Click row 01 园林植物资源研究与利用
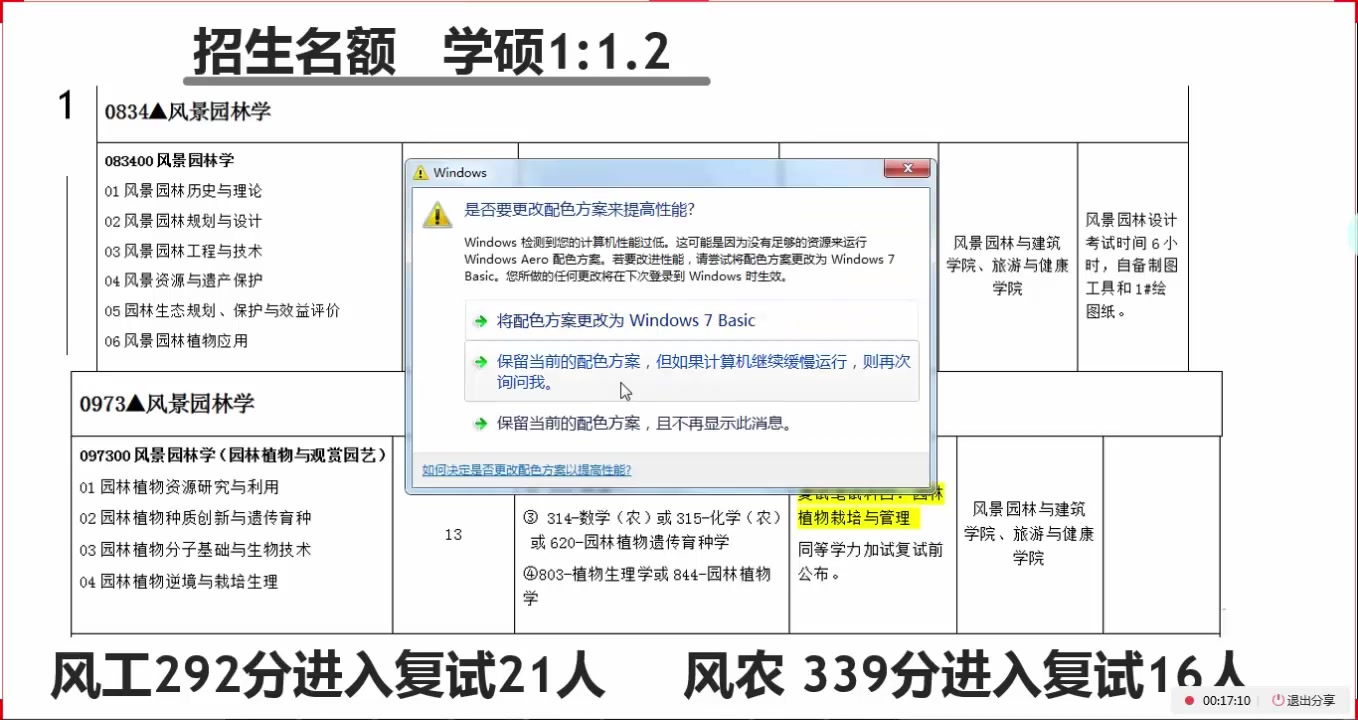This screenshot has width=1358, height=720. [x=179, y=487]
